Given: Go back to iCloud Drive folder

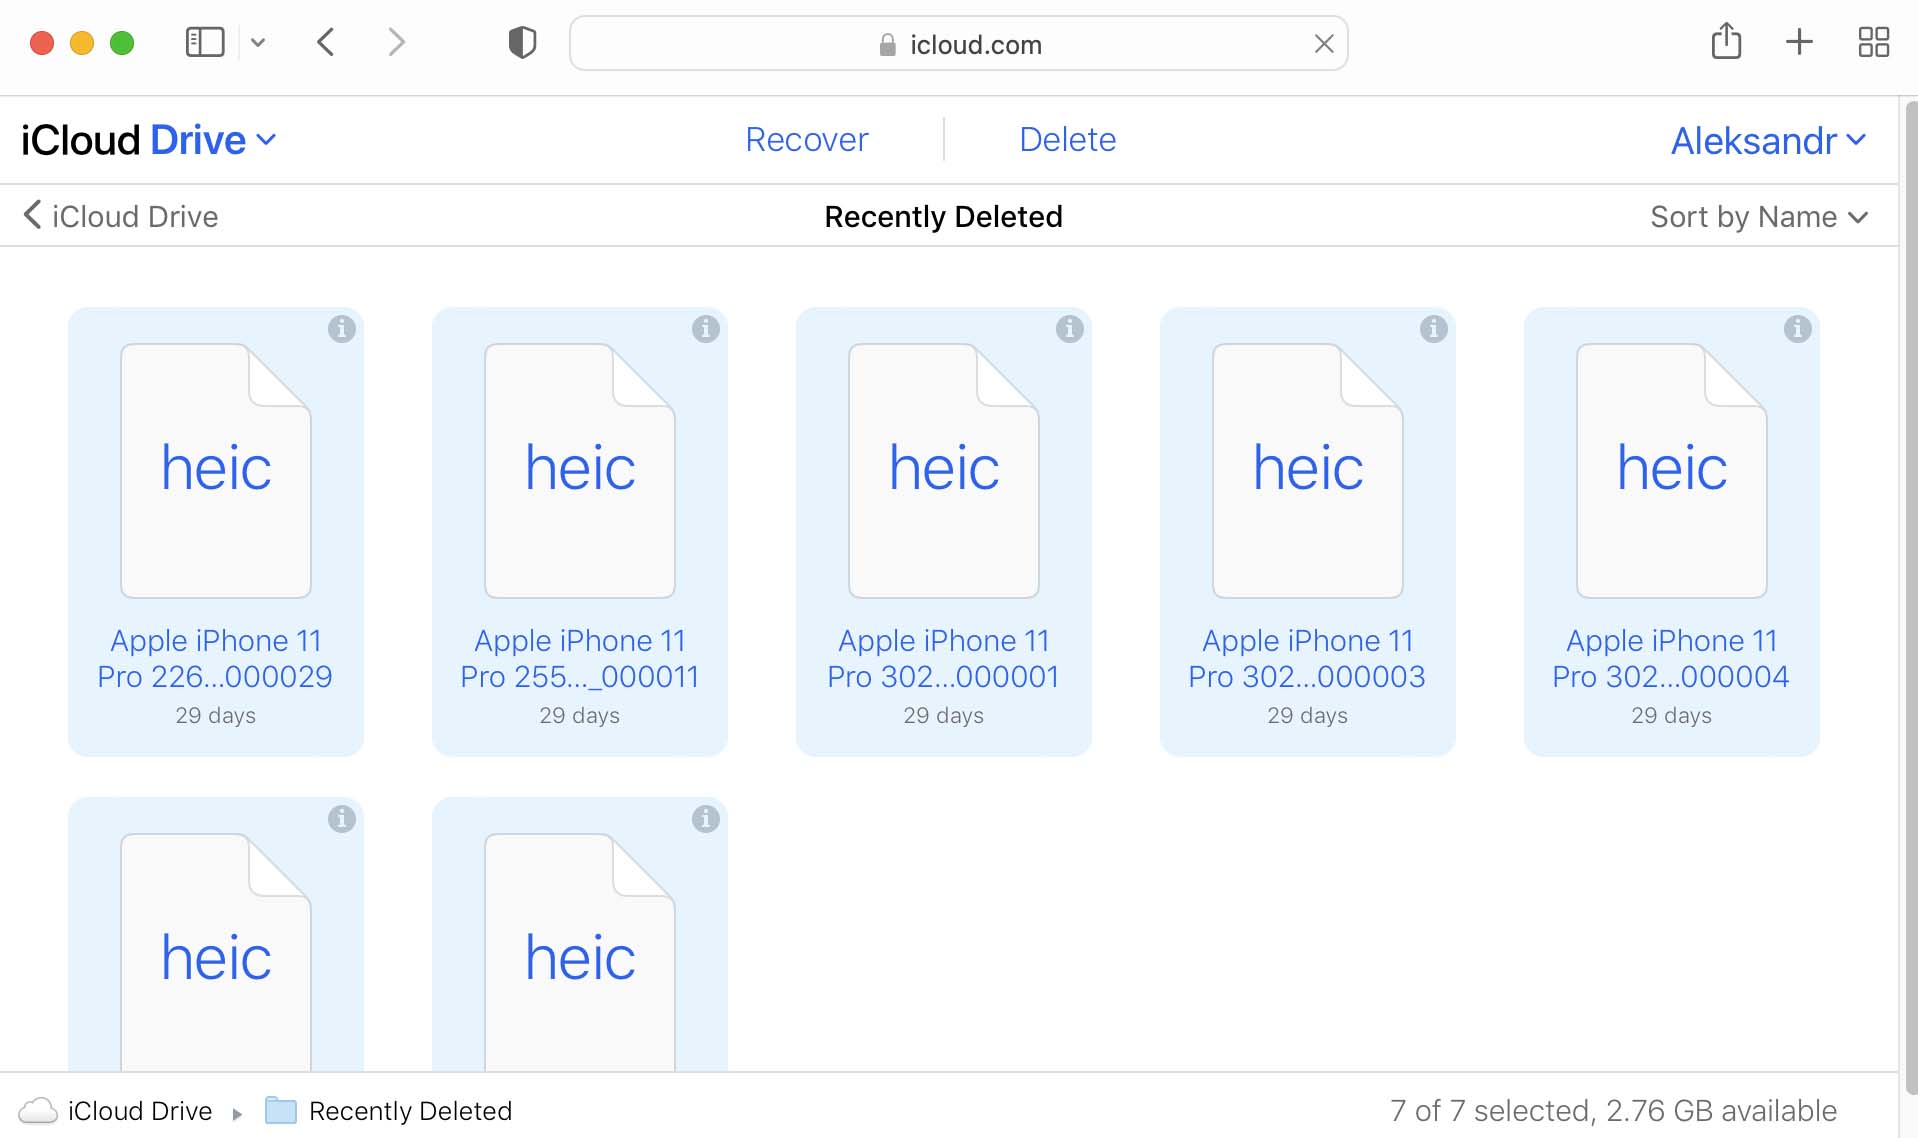Looking at the screenshot, I should point(121,216).
